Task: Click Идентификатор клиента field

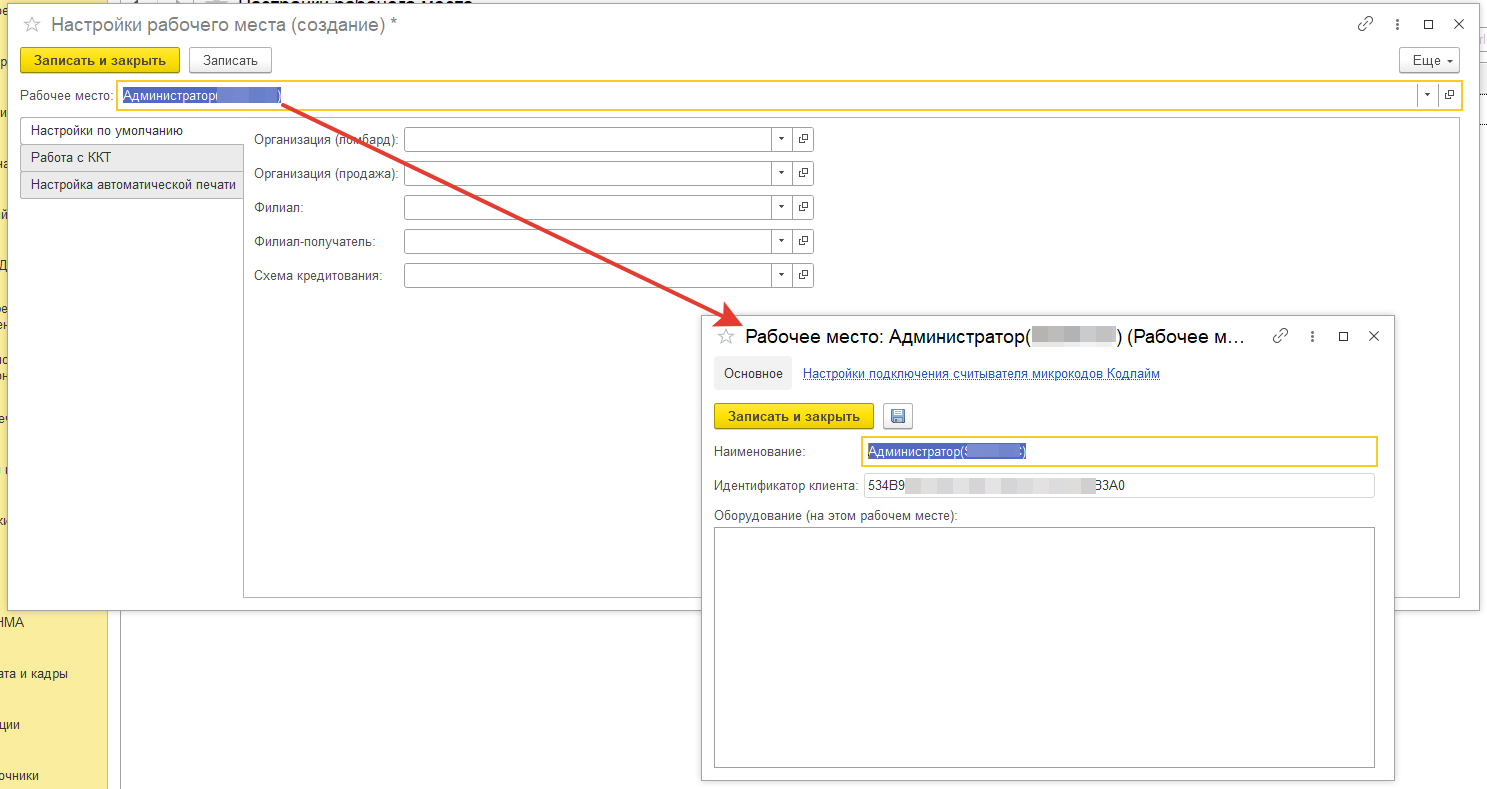Action: [1118, 486]
